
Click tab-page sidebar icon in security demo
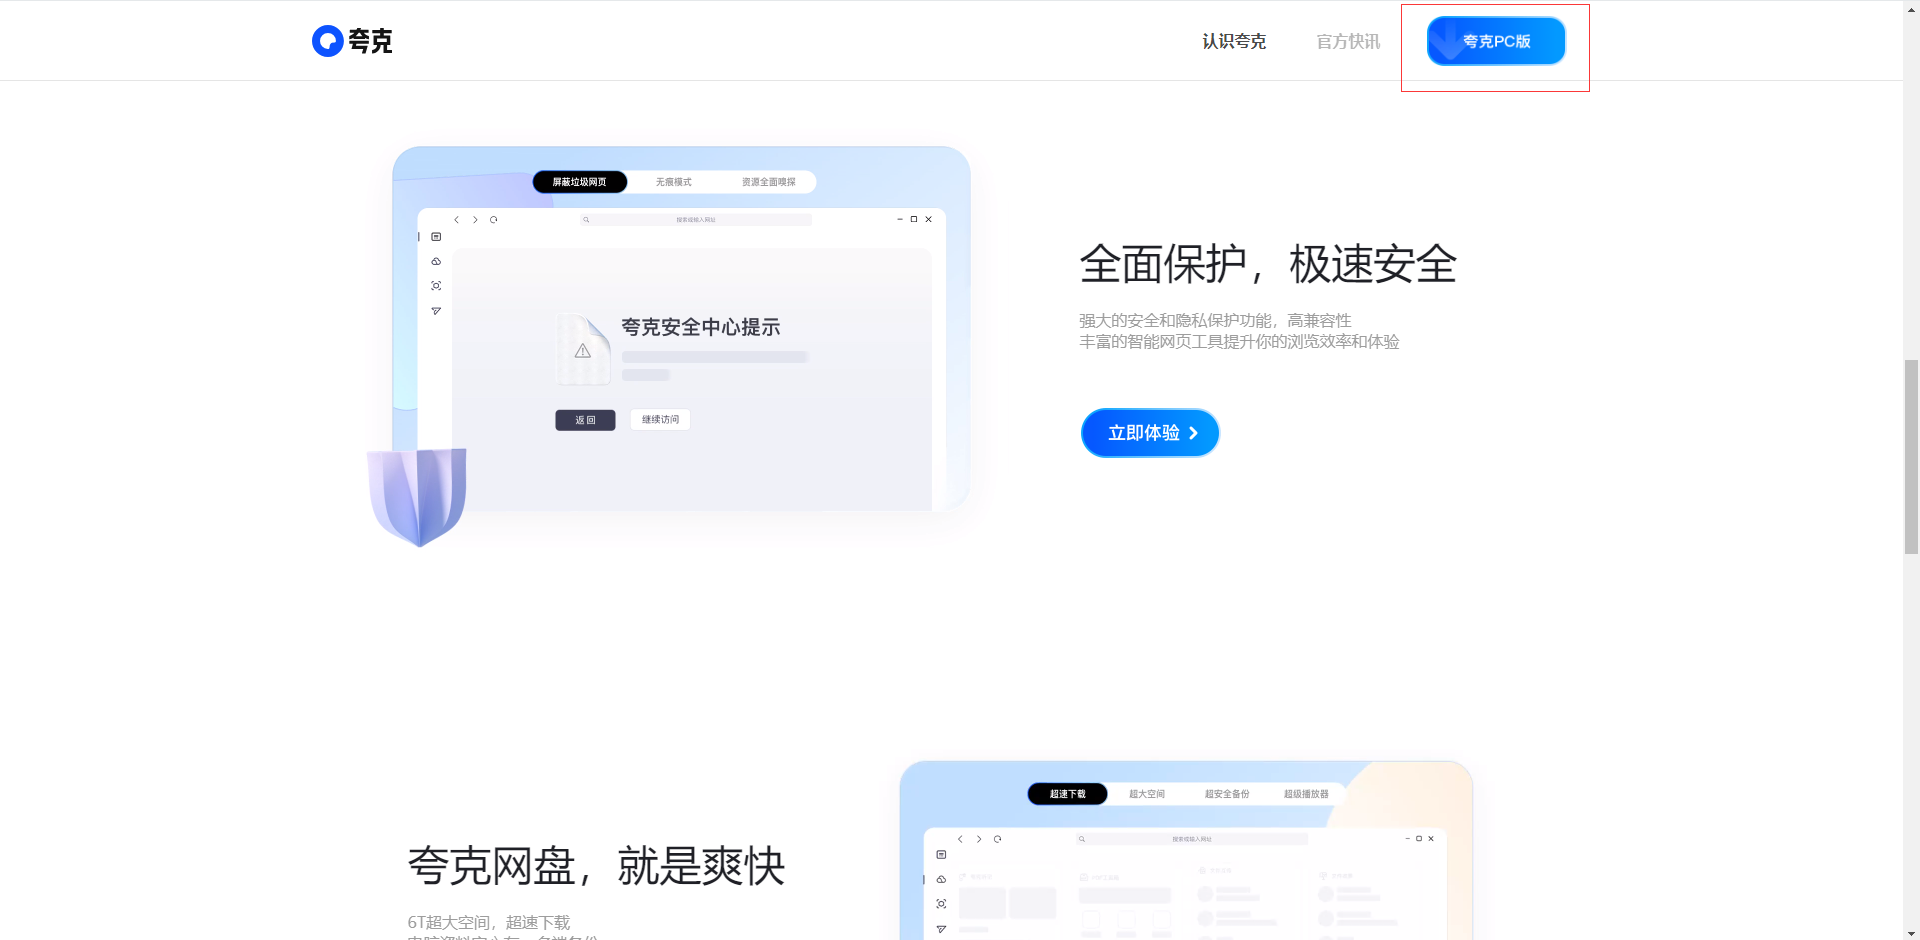[436, 237]
